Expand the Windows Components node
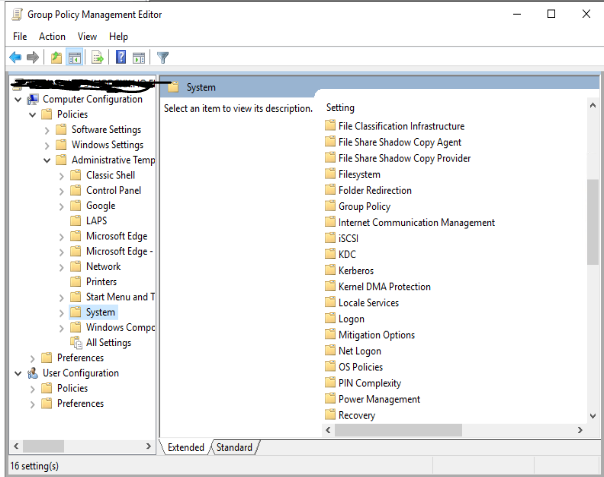This screenshot has height=477, width=604. (x=62, y=328)
